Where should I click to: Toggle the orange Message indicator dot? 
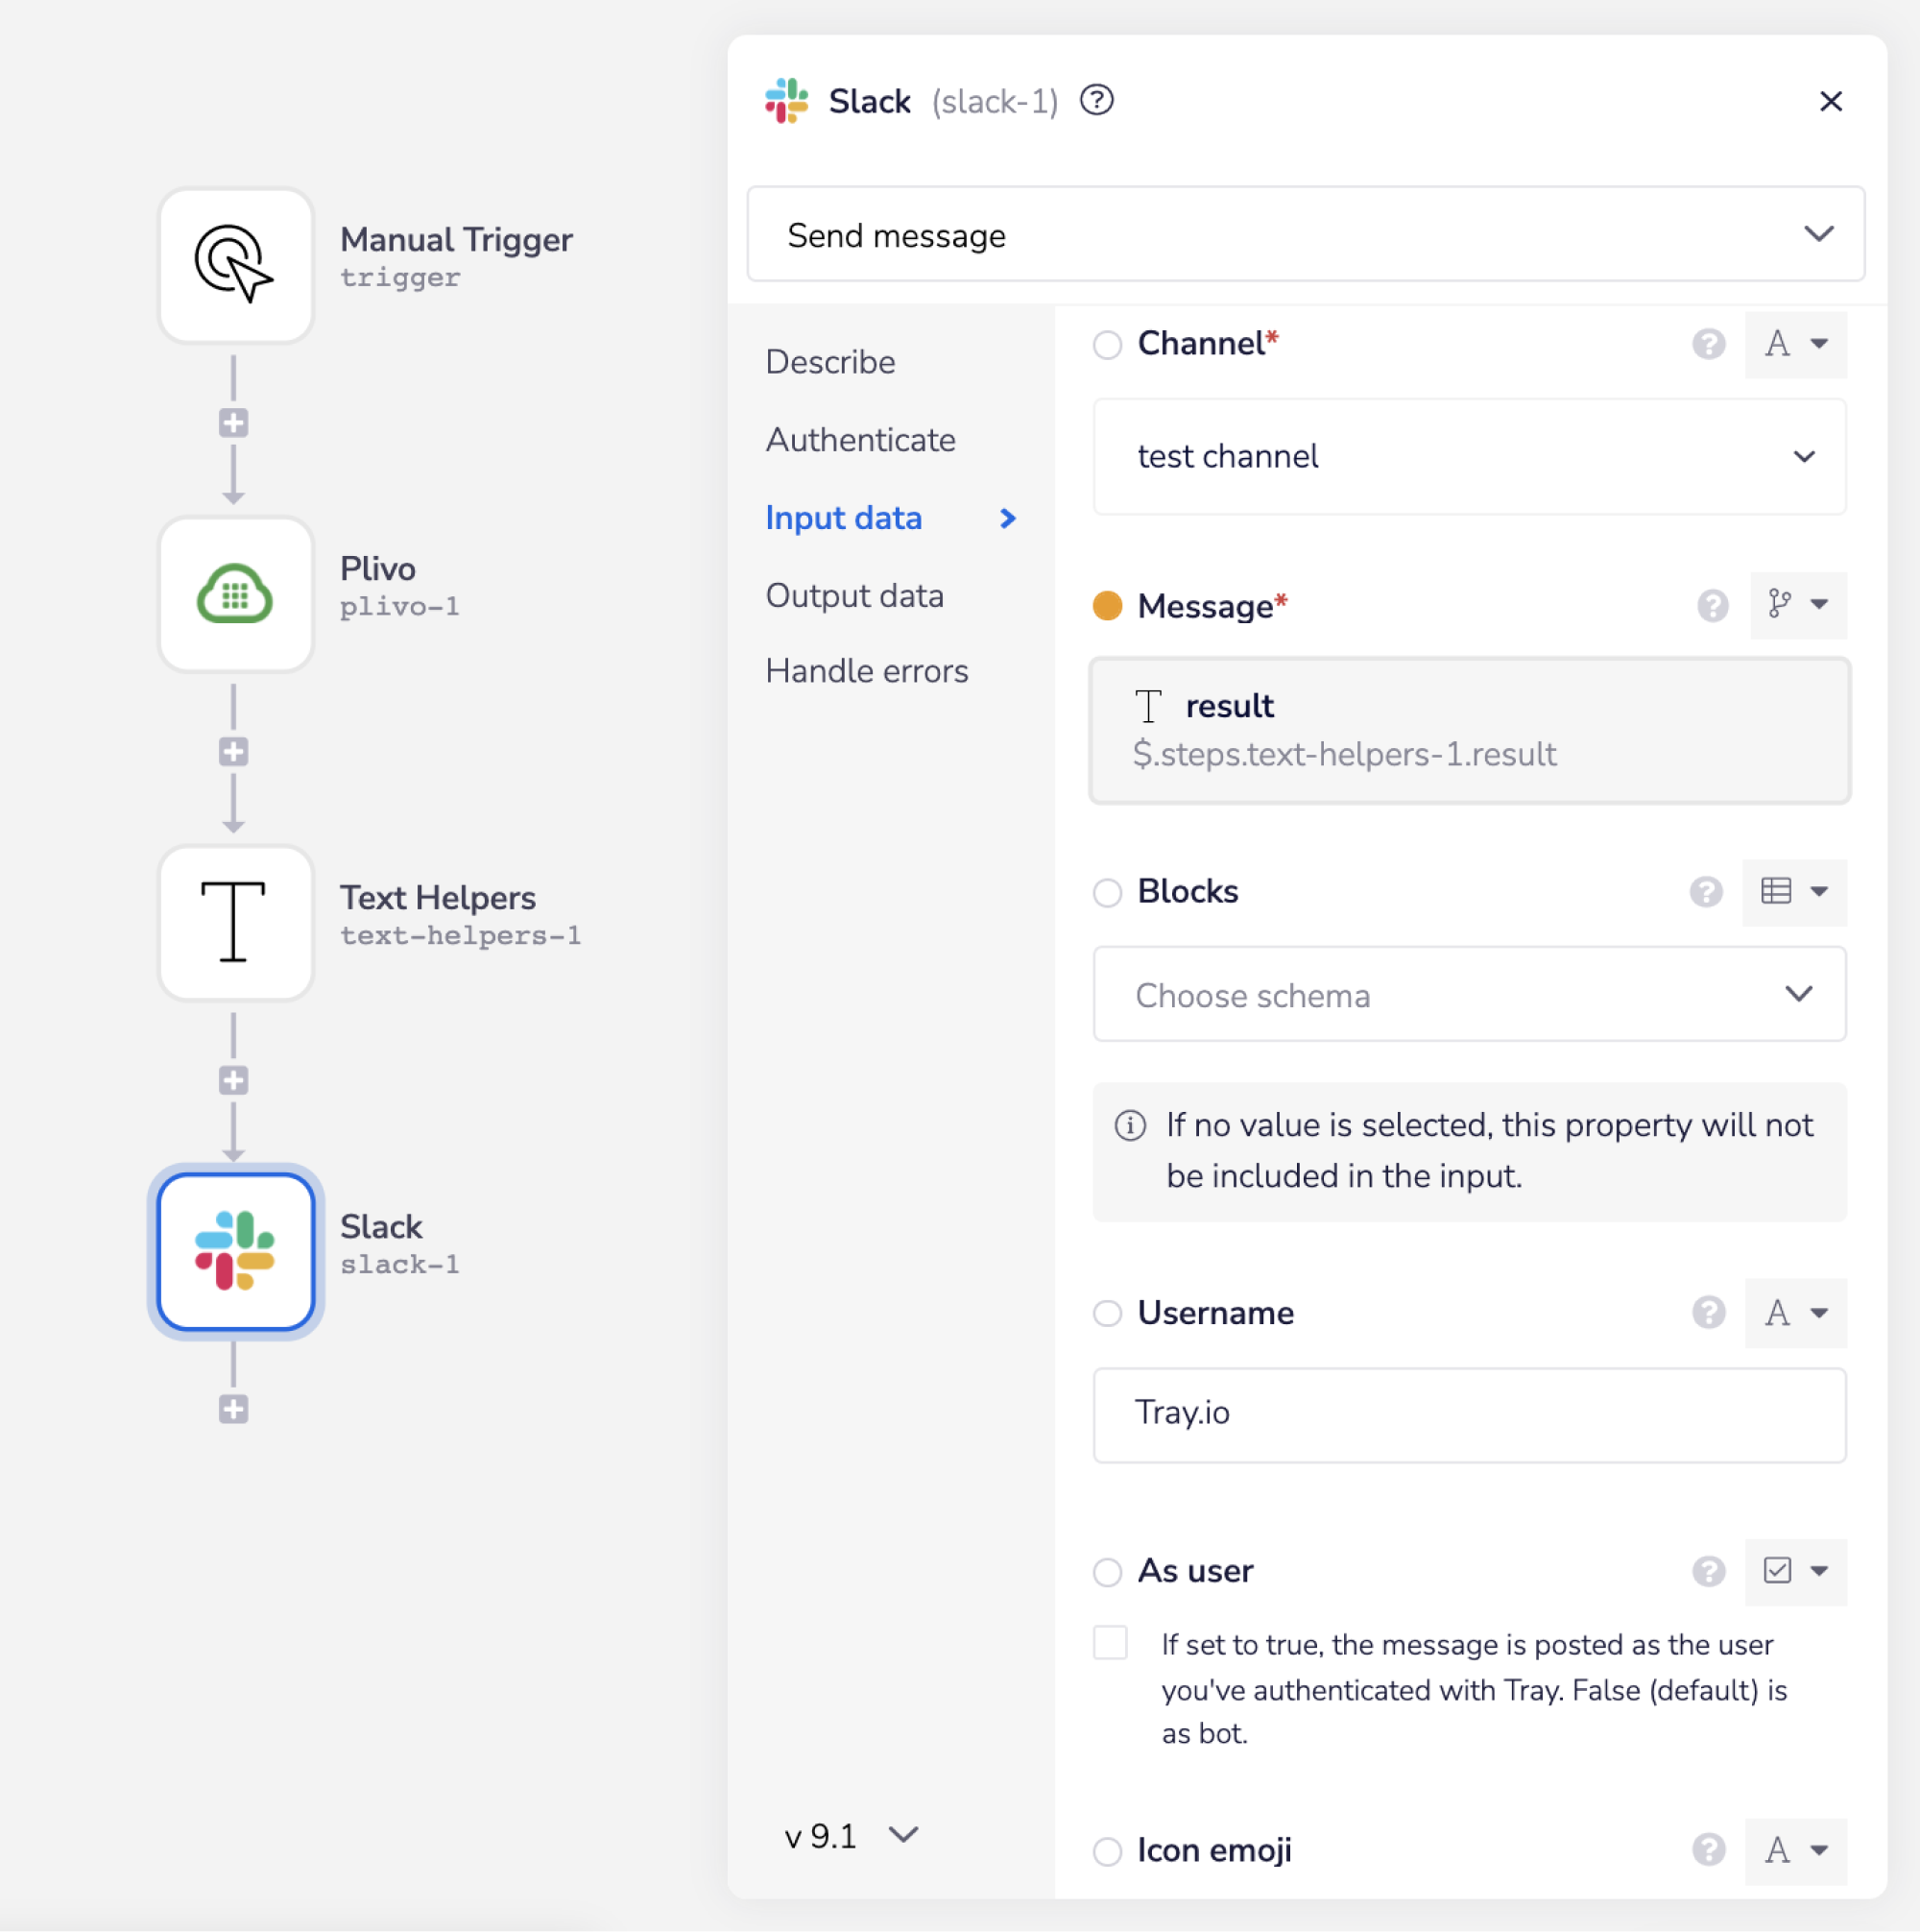pyautogui.click(x=1107, y=606)
